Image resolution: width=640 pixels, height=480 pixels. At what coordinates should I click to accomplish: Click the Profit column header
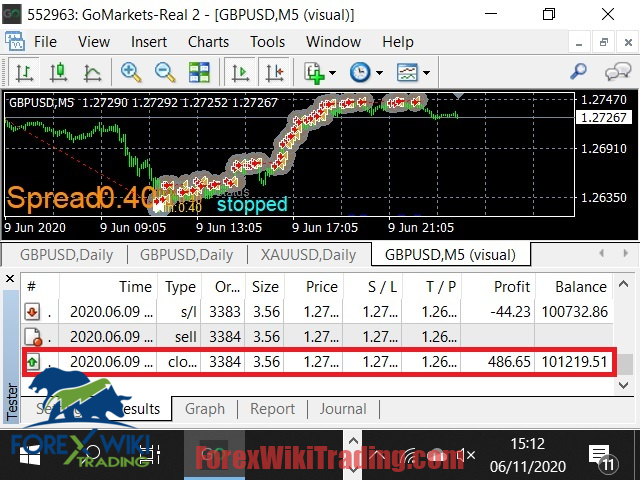498,287
